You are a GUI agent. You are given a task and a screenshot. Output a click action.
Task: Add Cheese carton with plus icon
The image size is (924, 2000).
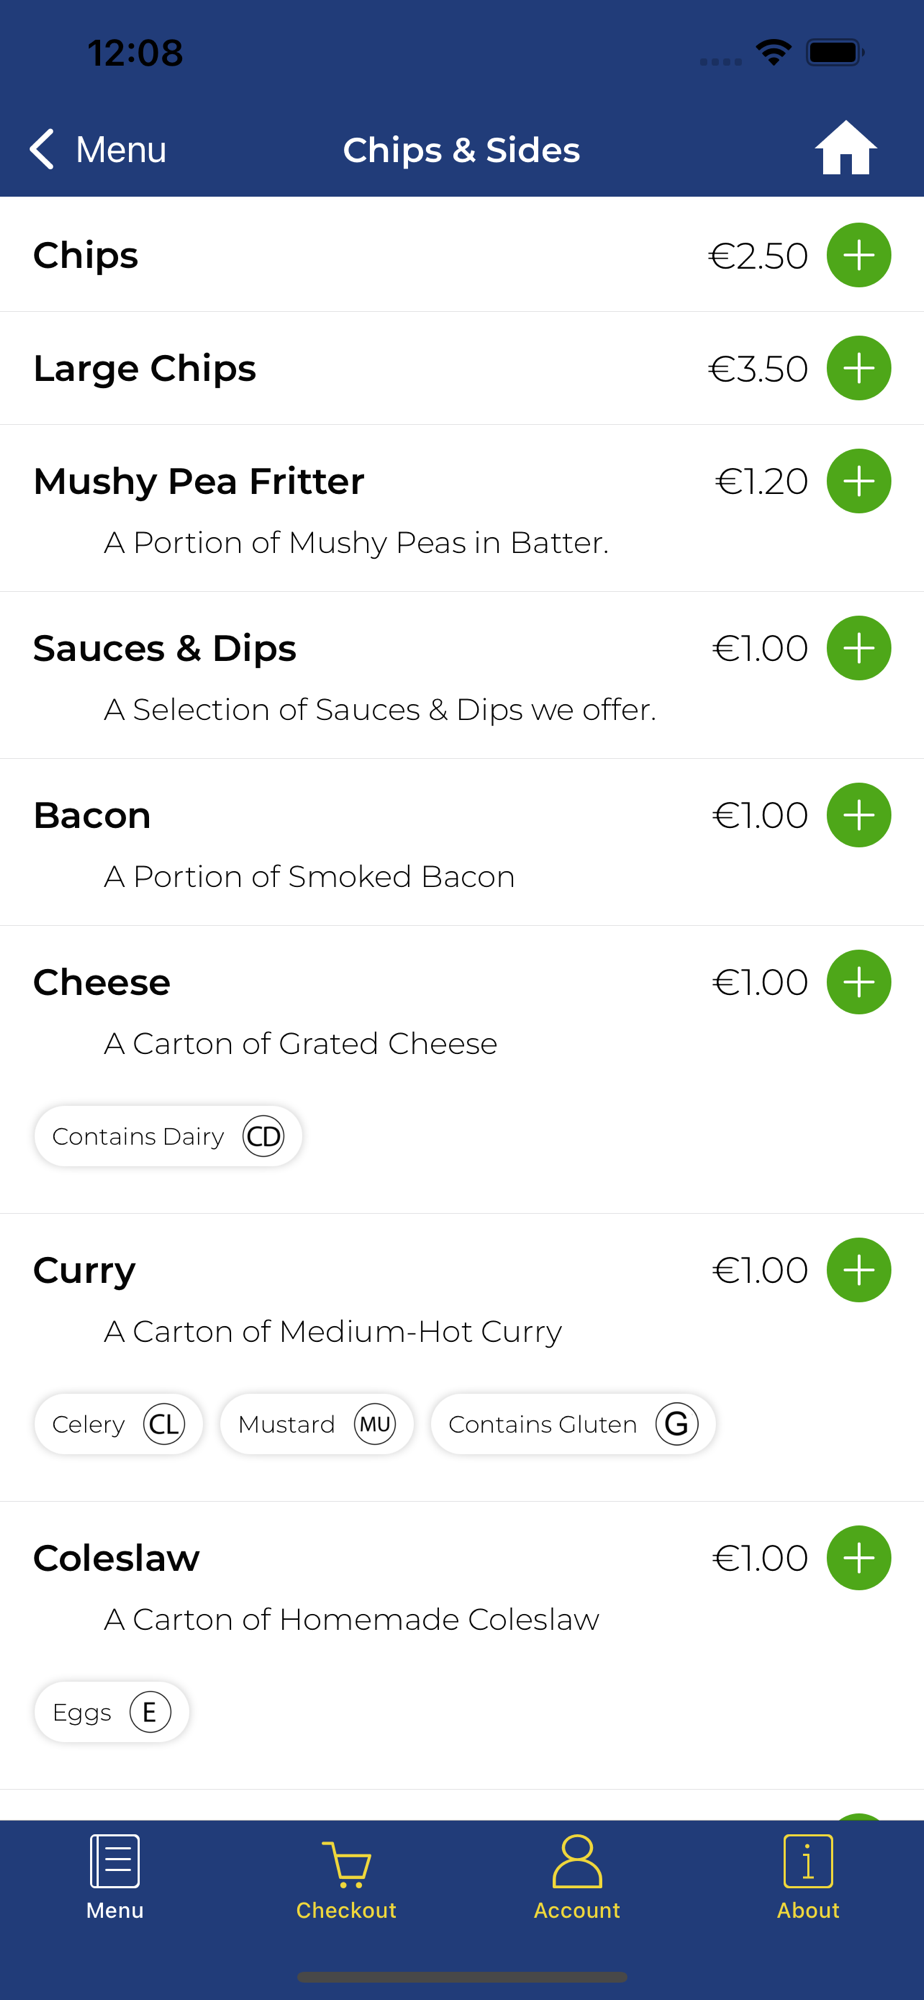click(x=858, y=982)
